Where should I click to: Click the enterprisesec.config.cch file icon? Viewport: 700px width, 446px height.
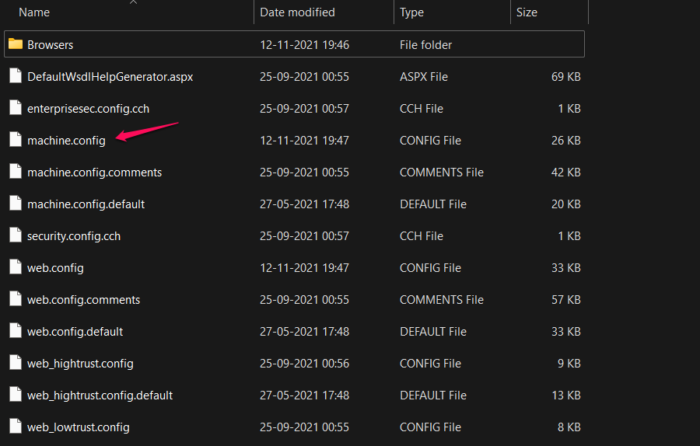pyautogui.click(x=14, y=108)
